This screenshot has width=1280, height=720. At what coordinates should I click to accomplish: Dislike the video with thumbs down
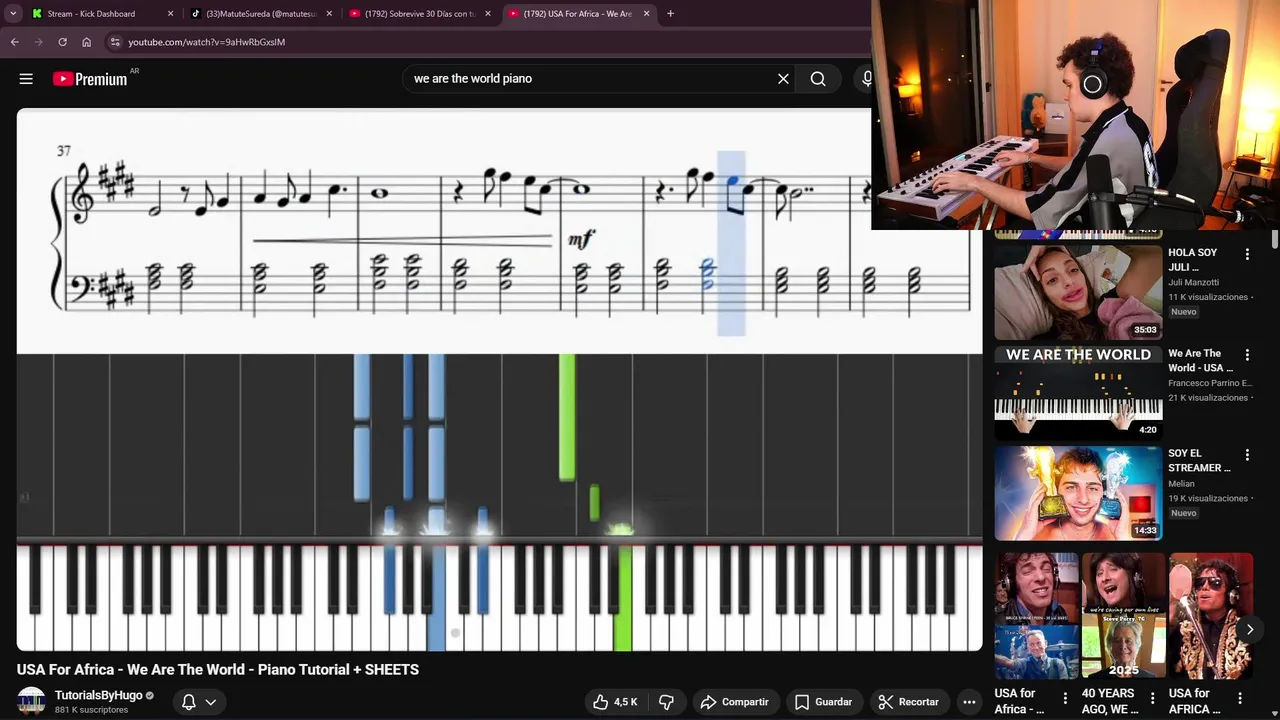[x=666, y=702]
